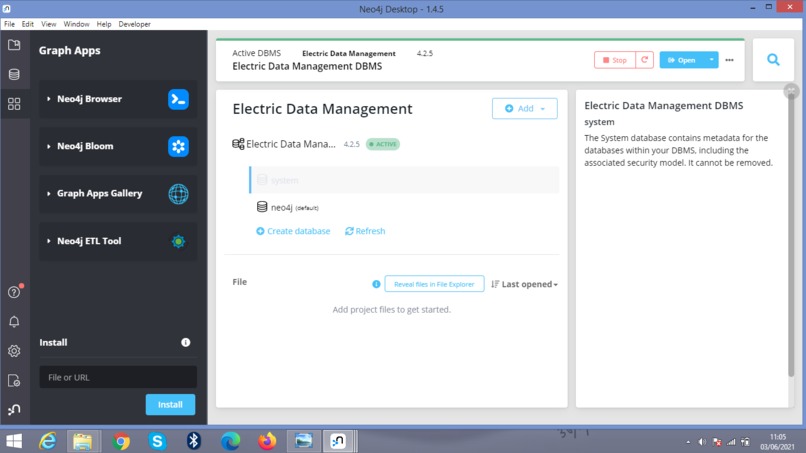Launch Neo4j Bloom app icon

click(178, 147)
